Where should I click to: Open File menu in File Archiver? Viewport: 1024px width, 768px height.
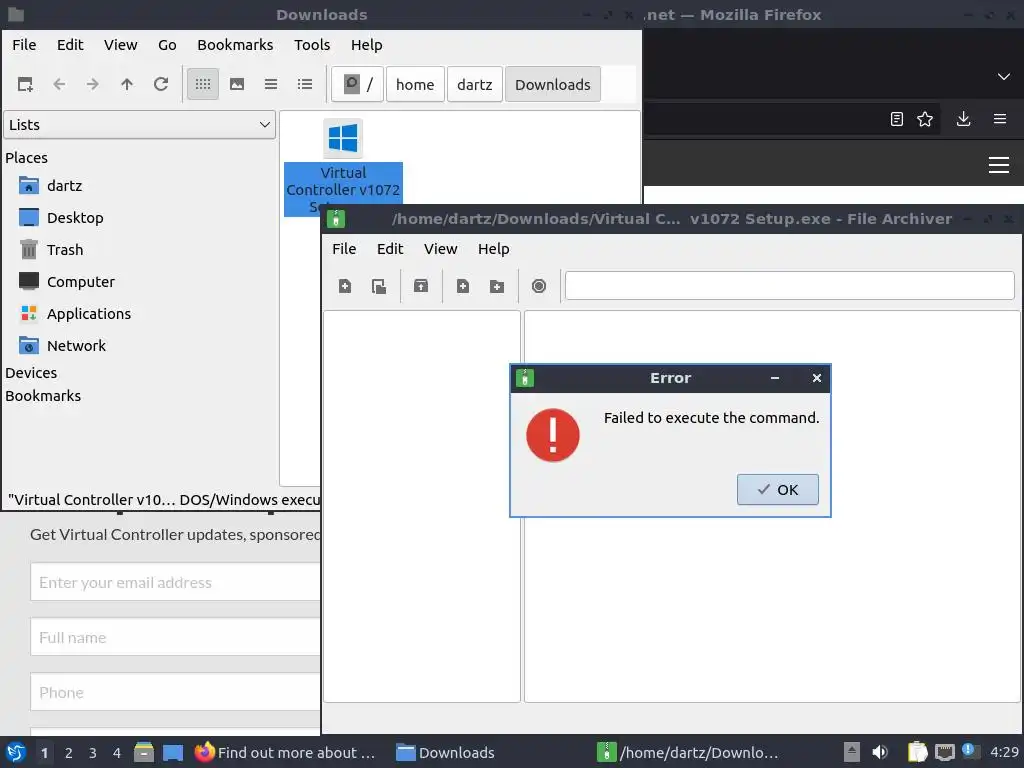[x=344, y=249]
